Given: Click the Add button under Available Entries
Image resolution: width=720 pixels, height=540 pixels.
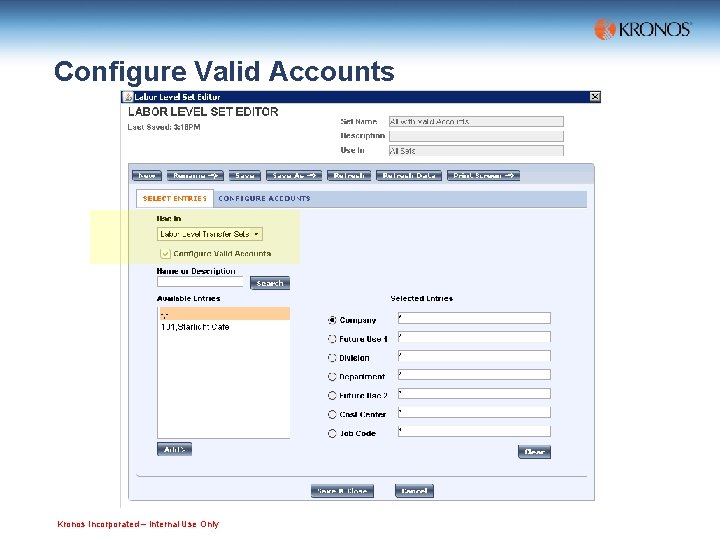Looking at the screenshot, I should click(x=174, y=449).
